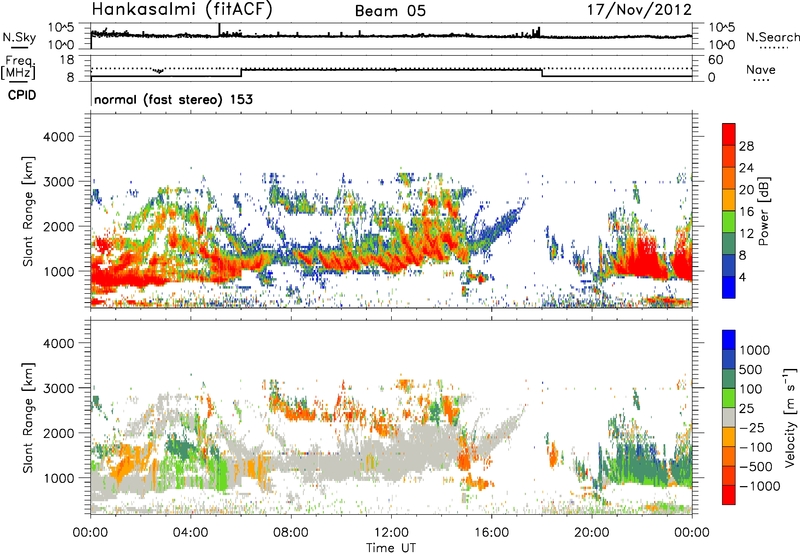Screen dimensions: 800x554
Task: Click the dark blue Power segment between 4 and 8
Action: point(729,266)
